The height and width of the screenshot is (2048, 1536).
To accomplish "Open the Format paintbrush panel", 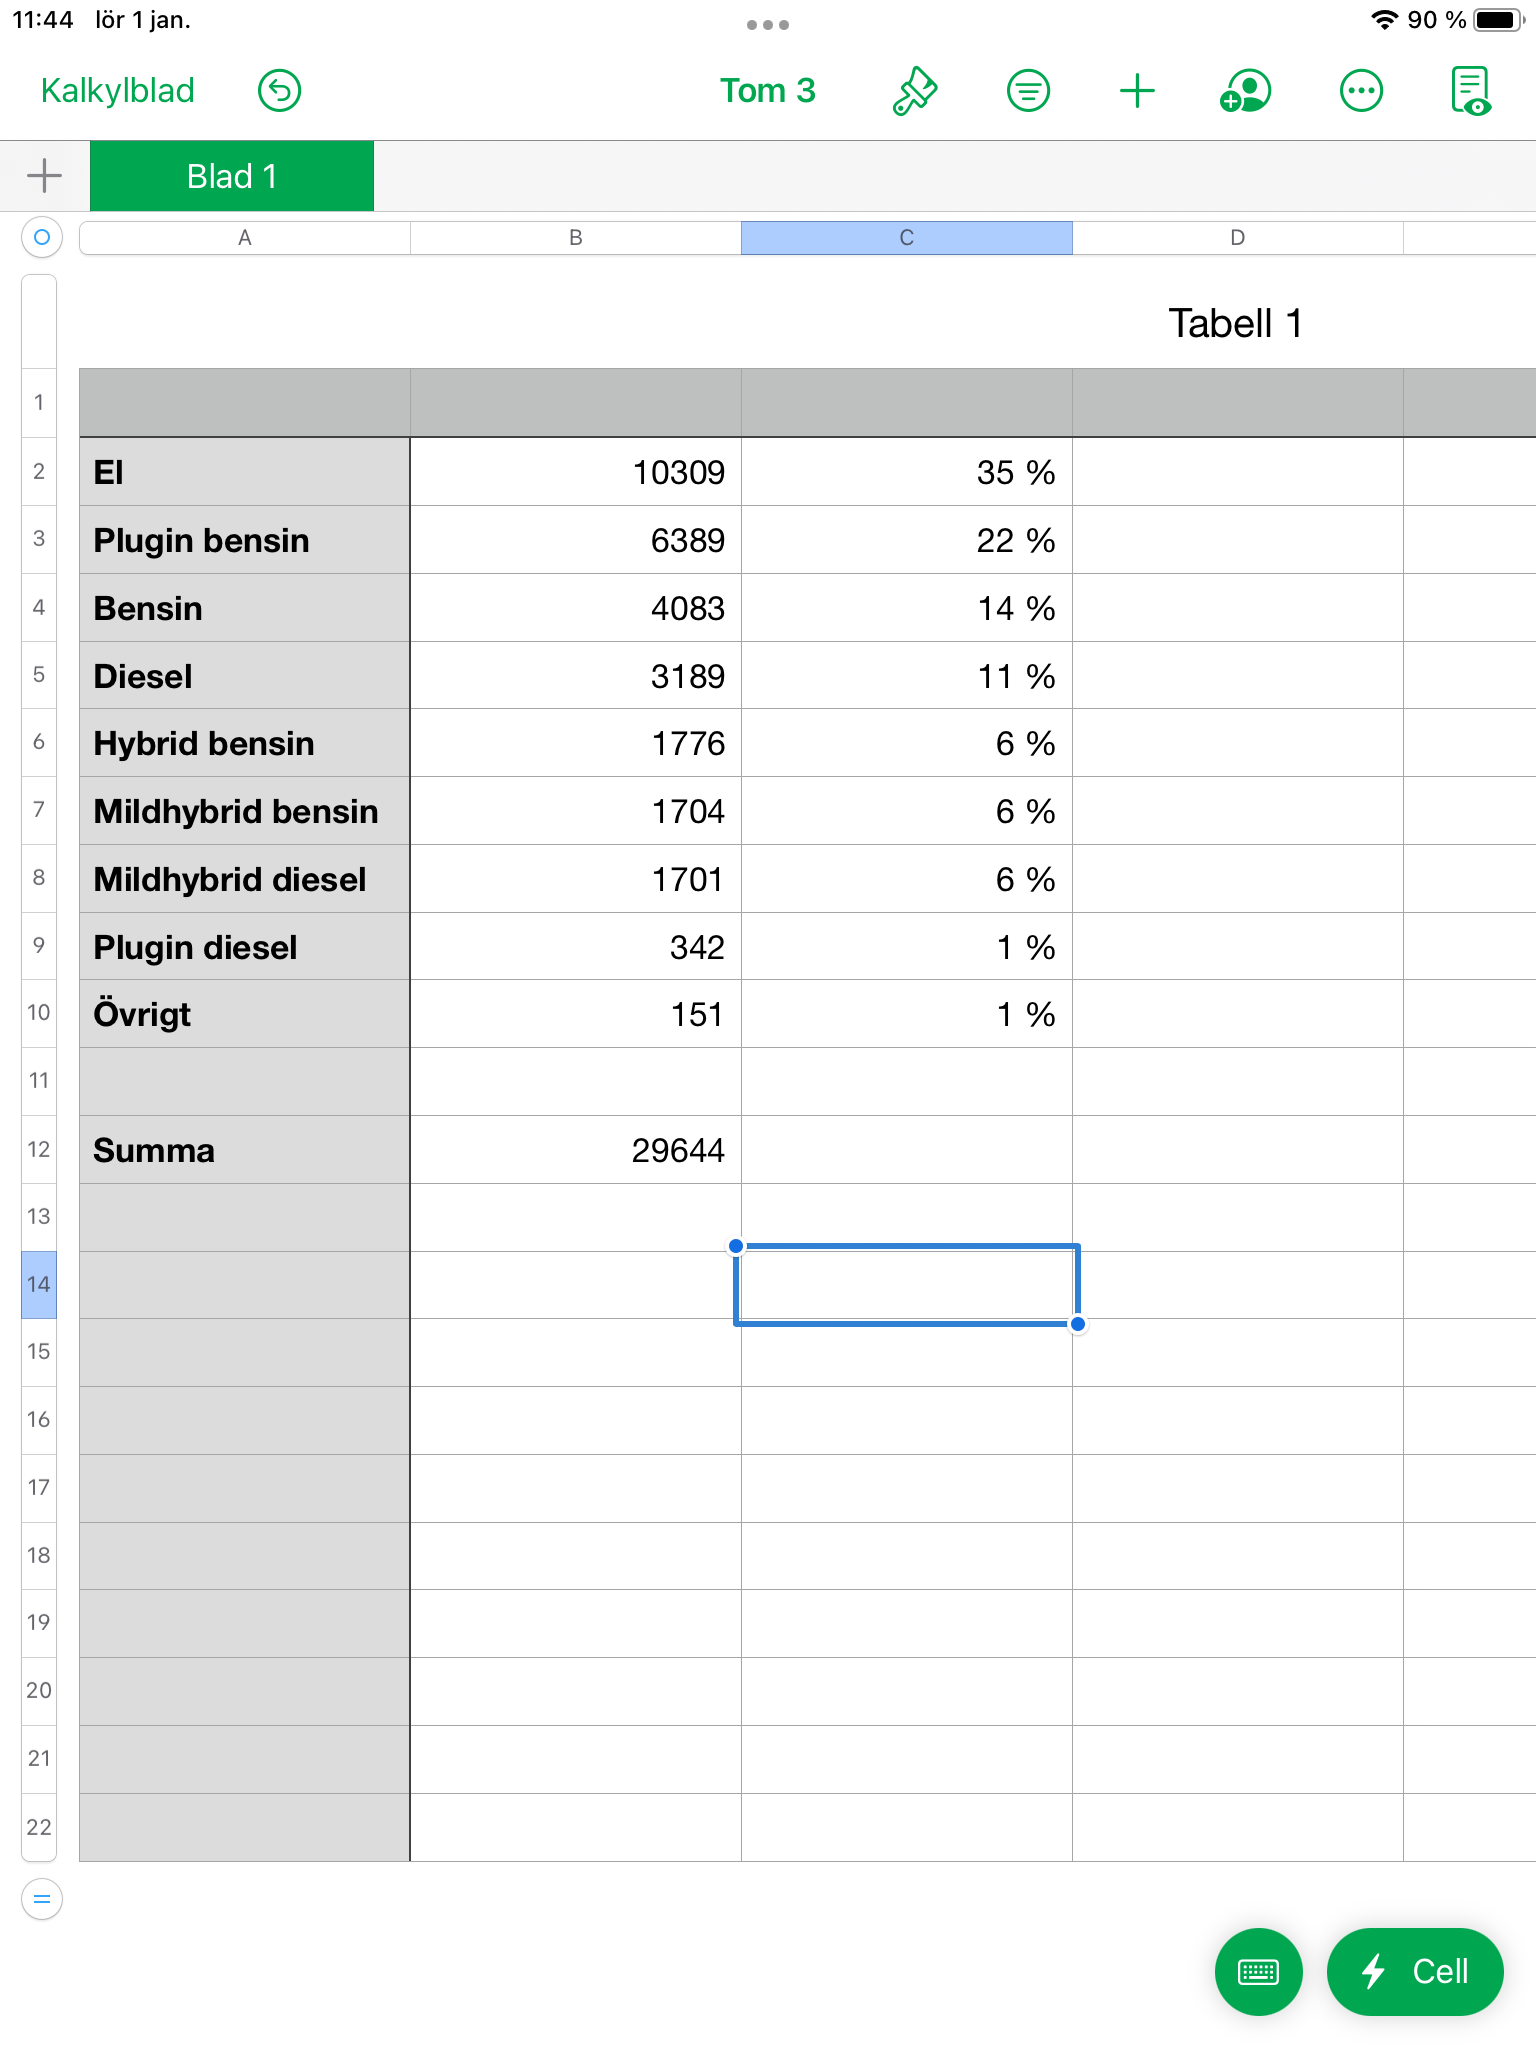I will pos(914,91).
